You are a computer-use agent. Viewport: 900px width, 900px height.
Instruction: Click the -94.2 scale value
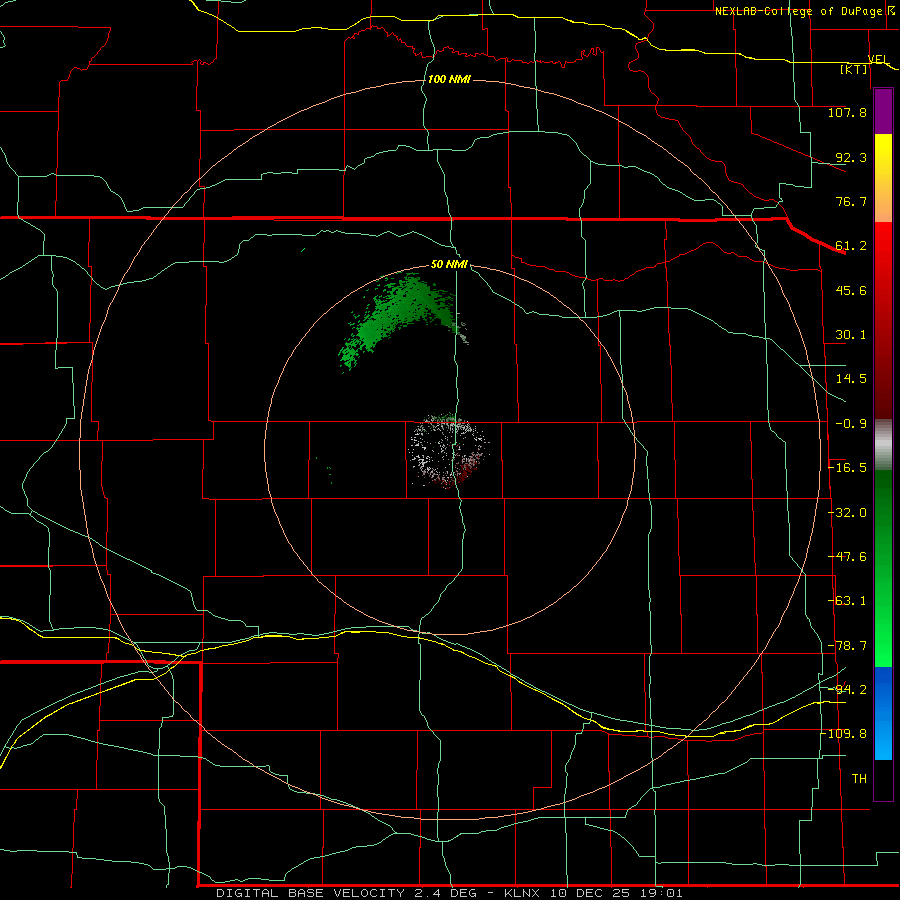848,690
